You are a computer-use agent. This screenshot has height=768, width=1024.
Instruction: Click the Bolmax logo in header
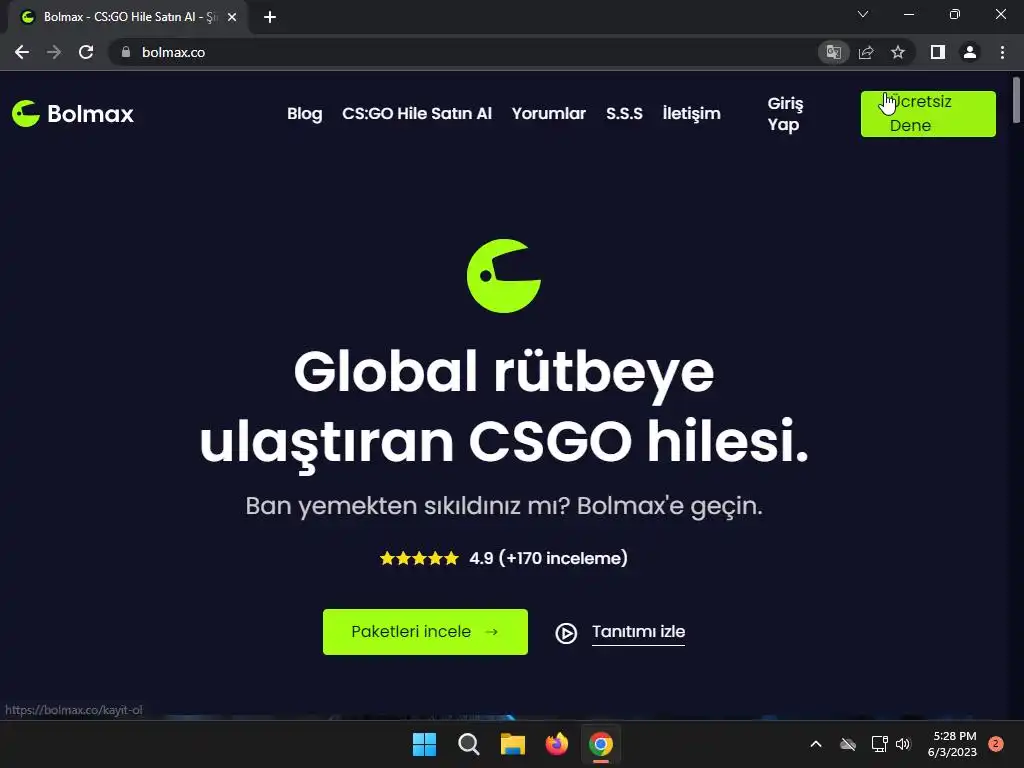[x=72, y=114]
